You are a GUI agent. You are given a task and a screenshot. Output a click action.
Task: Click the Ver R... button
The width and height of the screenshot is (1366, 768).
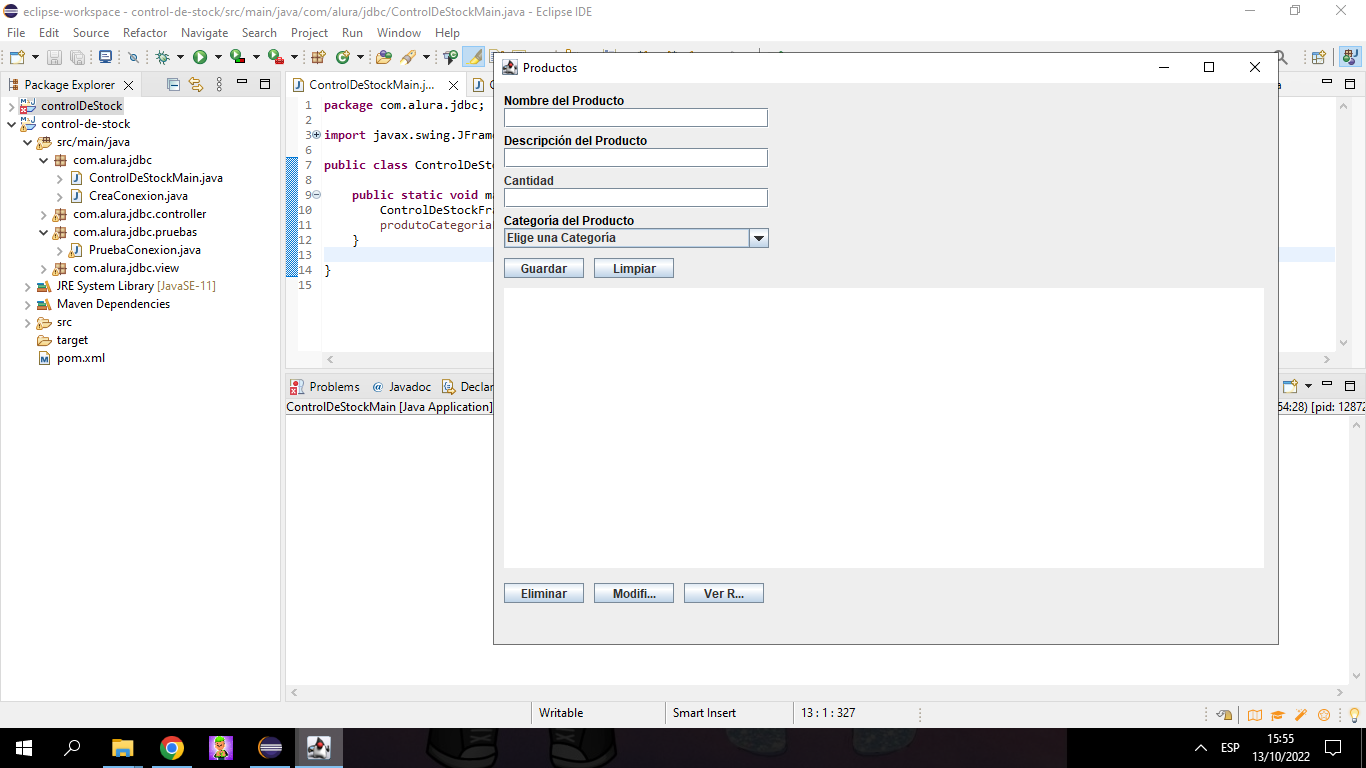[x=724, y=593]
